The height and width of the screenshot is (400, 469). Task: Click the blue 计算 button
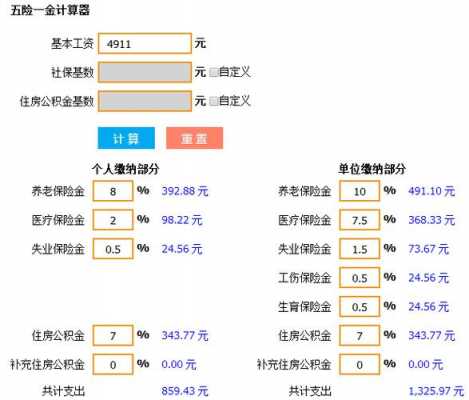[126, 138]
